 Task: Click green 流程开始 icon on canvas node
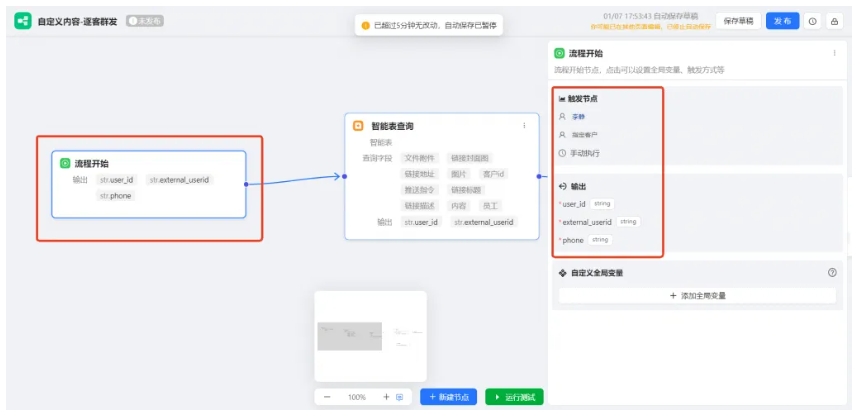click(65, 163)
